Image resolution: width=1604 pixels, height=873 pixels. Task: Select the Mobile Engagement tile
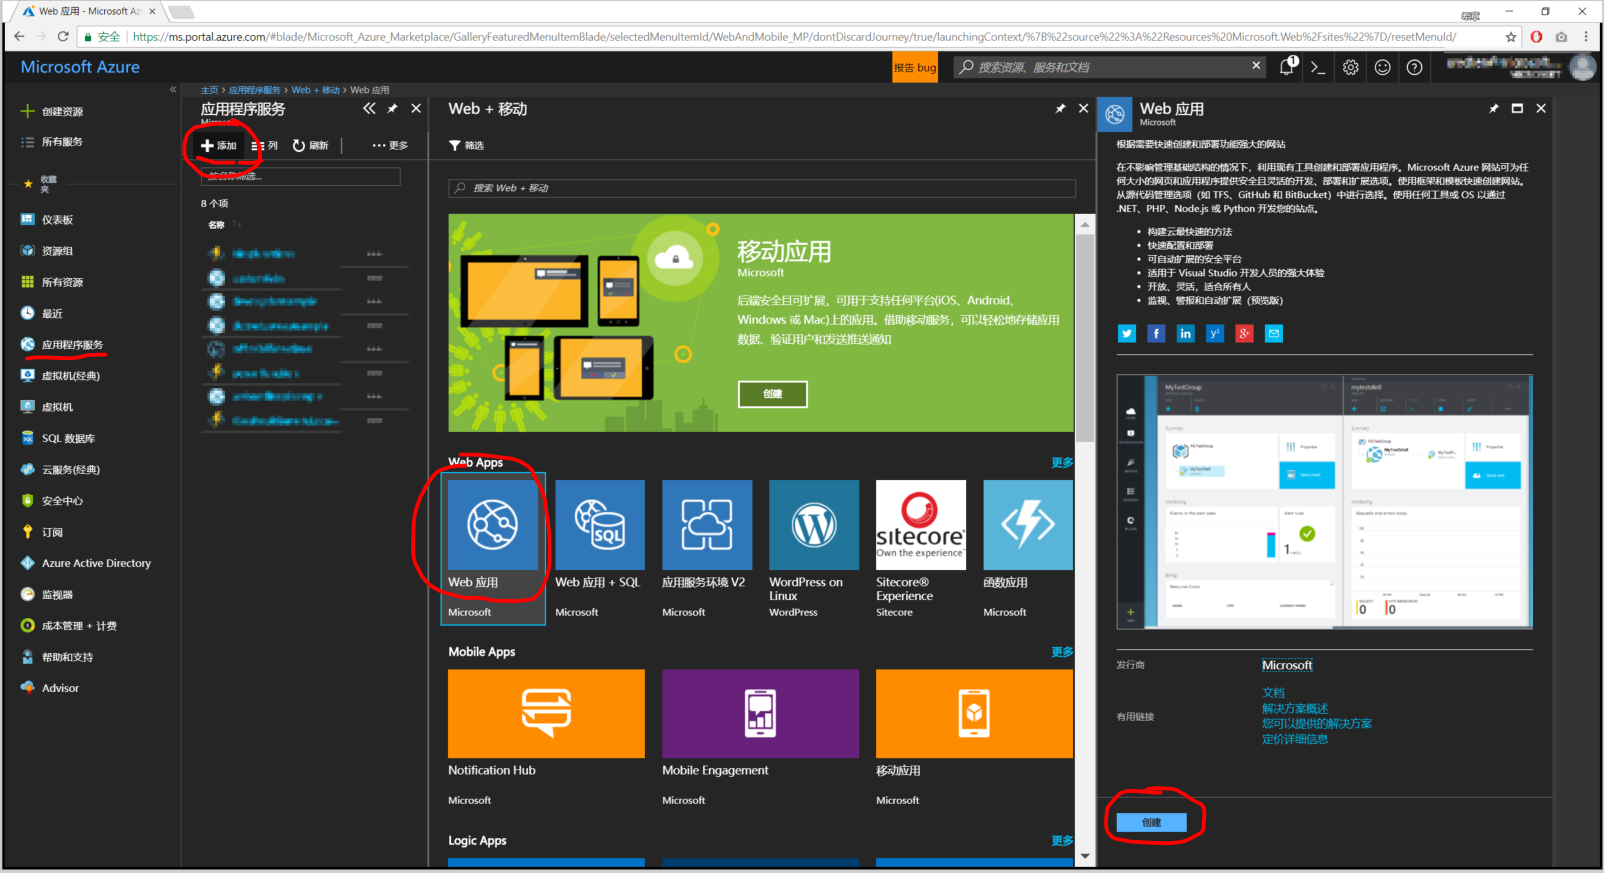[760, 738]
